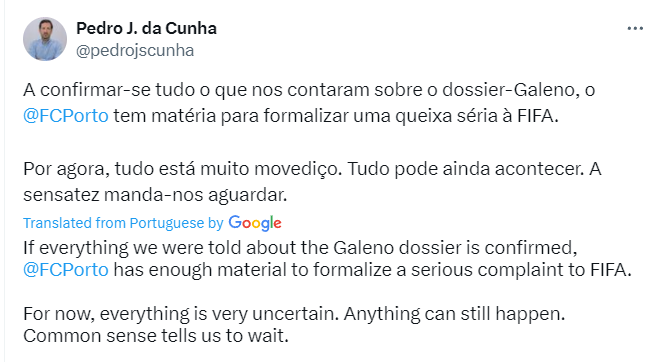The width and height of the screenshot is (655, 362).
Task: Click the phrase 'queixa séria à FIFA'
Action: click(x=477, y=116)
